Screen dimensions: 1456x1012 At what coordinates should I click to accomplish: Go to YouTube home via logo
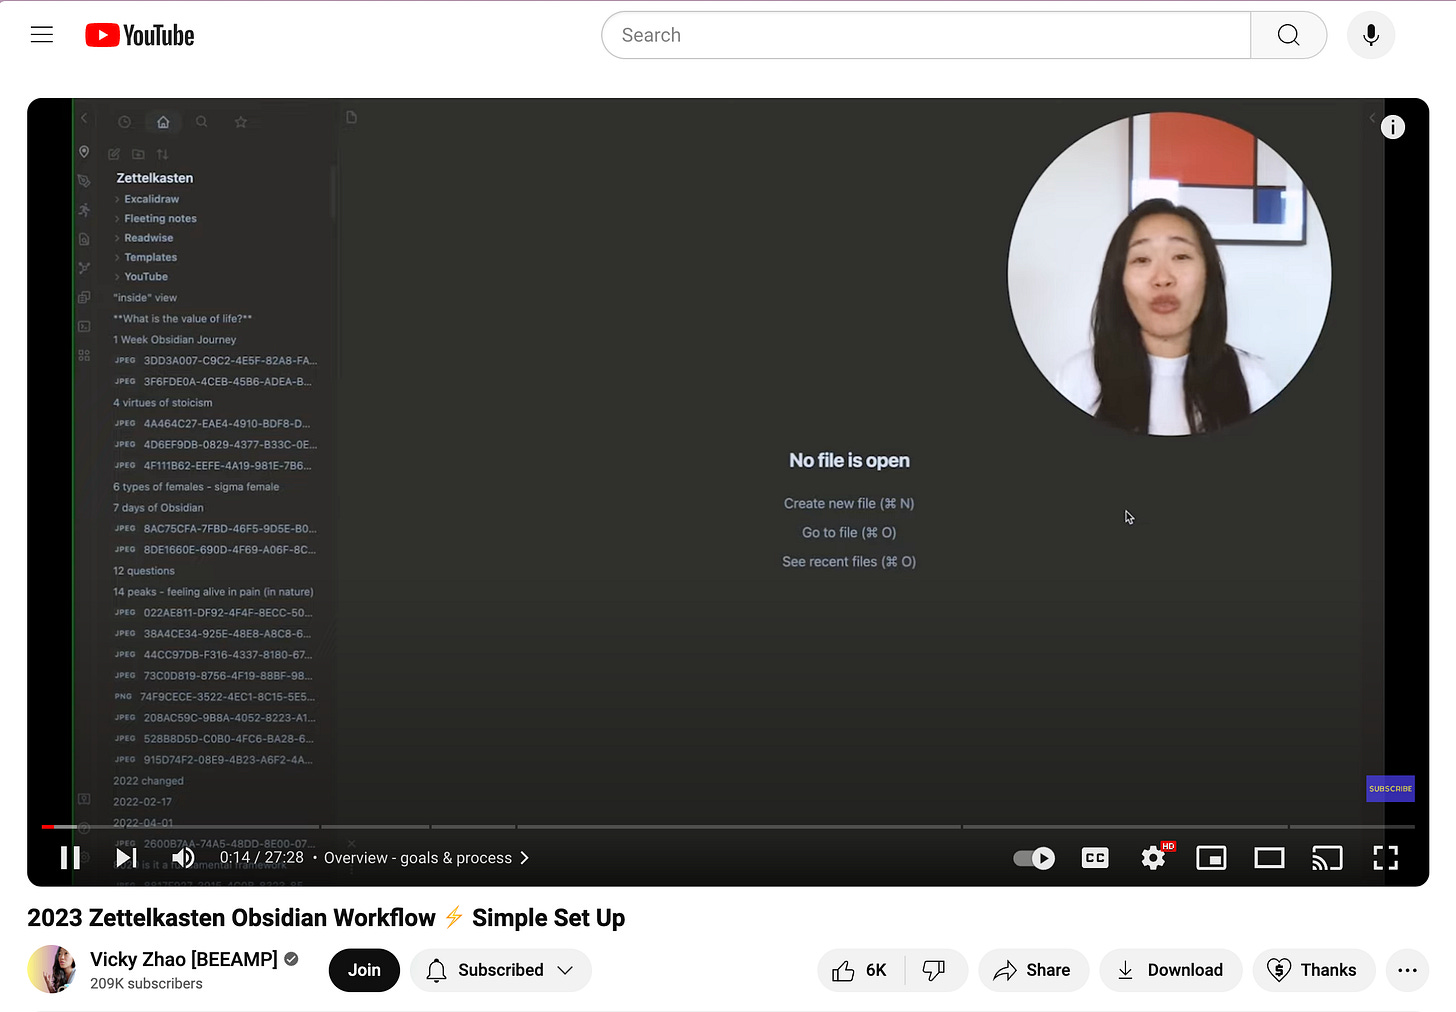coord(140,35)
